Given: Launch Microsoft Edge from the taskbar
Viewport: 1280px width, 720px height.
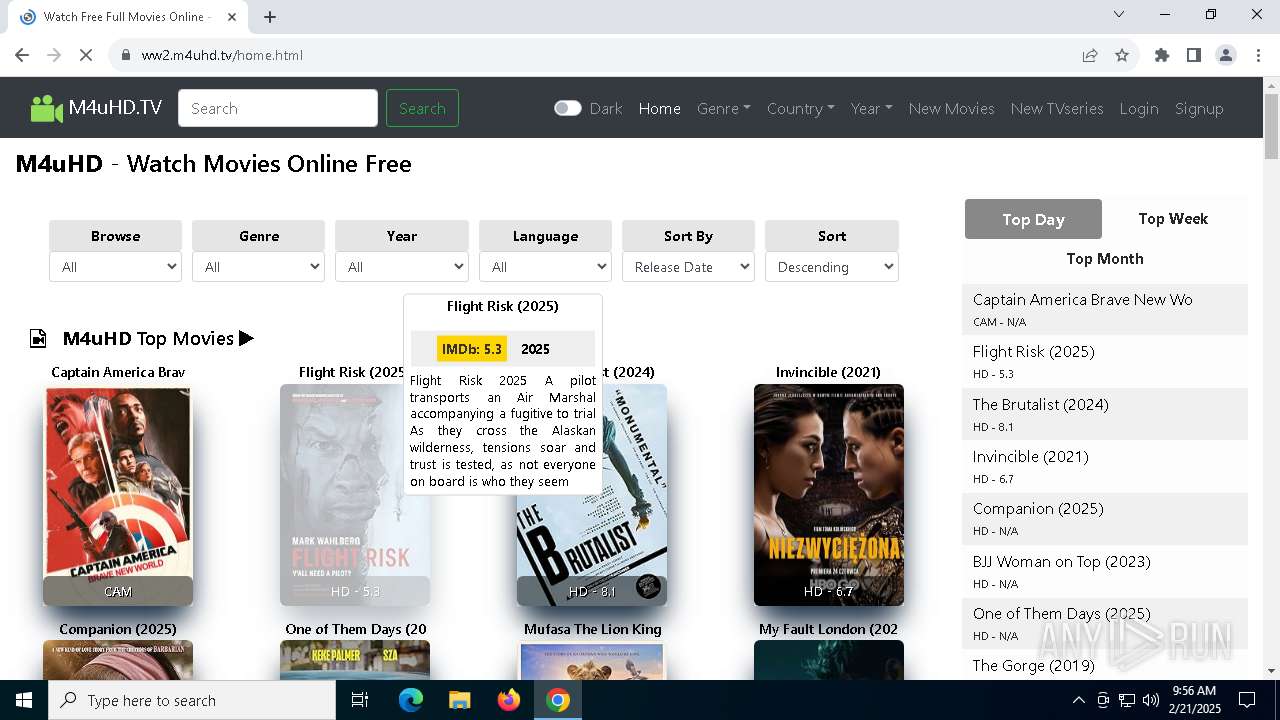Looking at the screenshot, I should [411, 700].
